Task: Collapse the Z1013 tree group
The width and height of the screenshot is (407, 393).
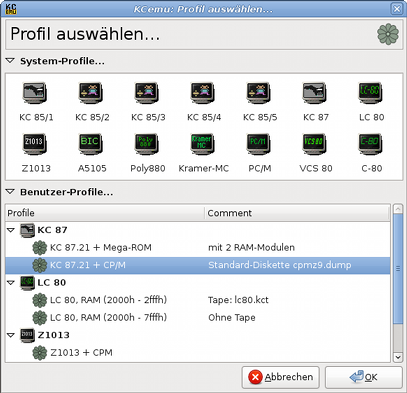Action: click(11, 335)
